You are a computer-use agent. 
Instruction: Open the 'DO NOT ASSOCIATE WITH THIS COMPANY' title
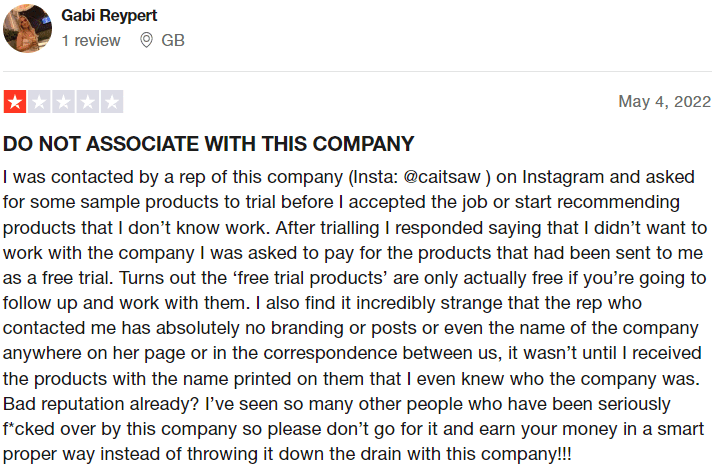[209, 144]
